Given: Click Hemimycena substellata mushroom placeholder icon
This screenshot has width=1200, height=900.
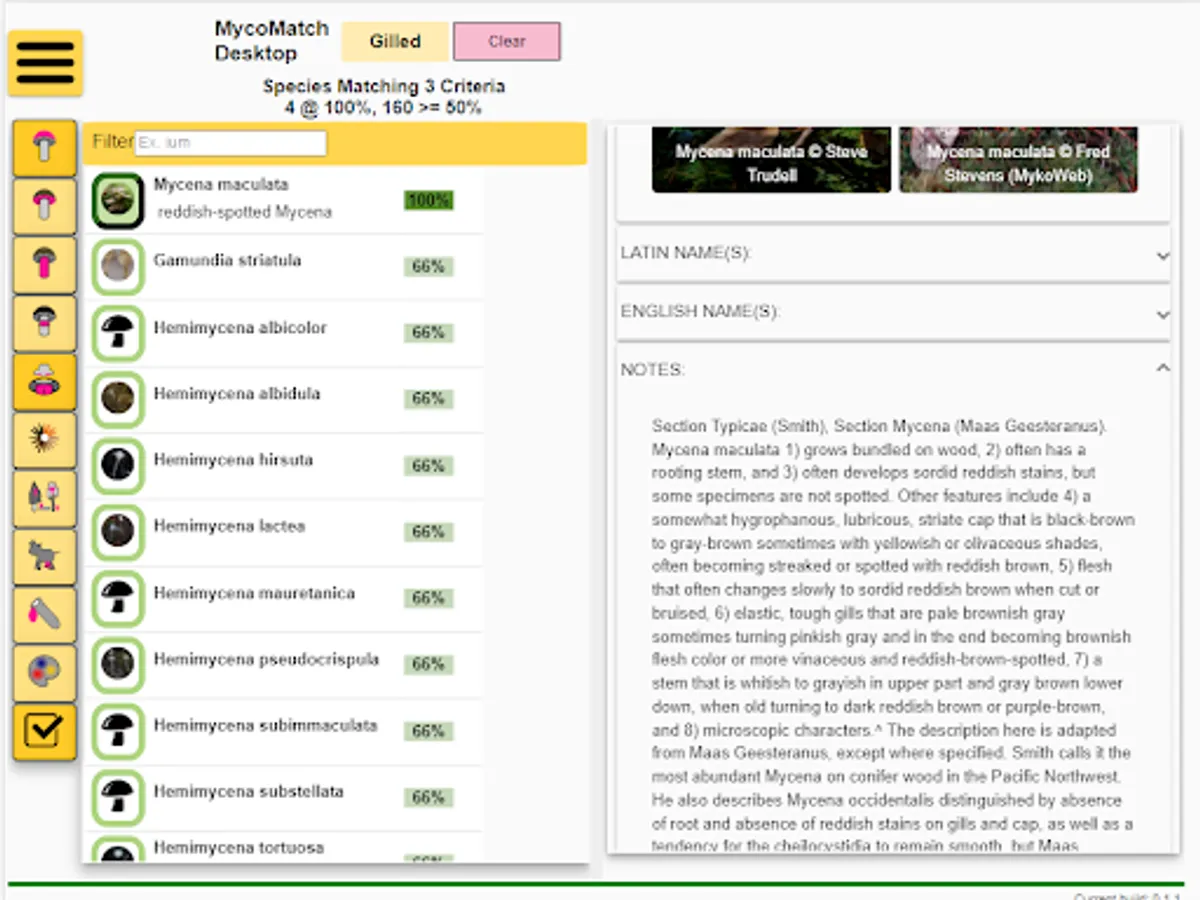Looking at the screenshot, I should (x=118, y=797).
